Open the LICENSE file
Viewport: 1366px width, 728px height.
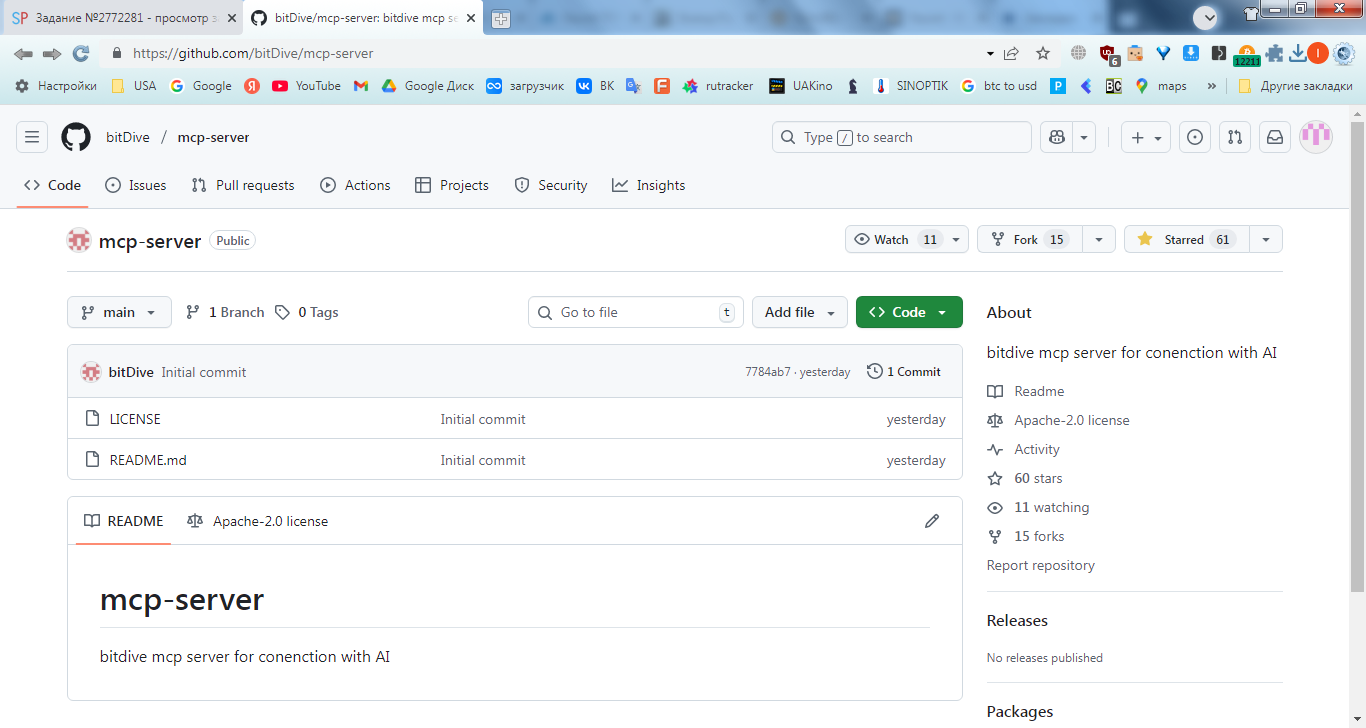tap(135, 419)
